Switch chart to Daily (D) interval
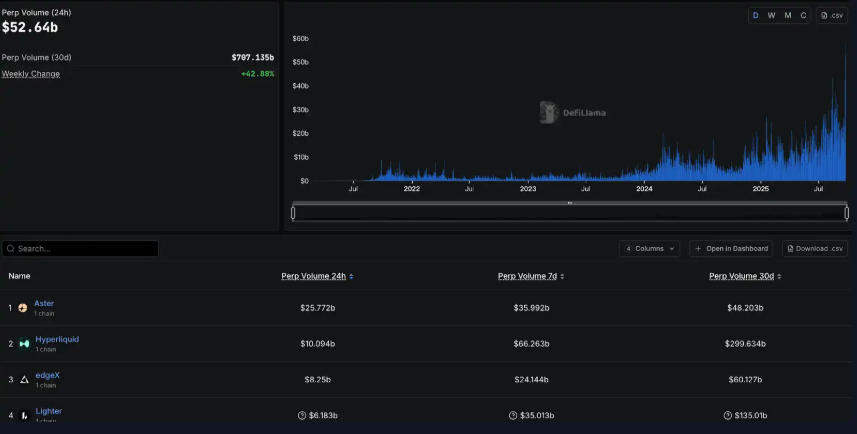The height and width of the screenshot is (434, 857). point(756,15)
